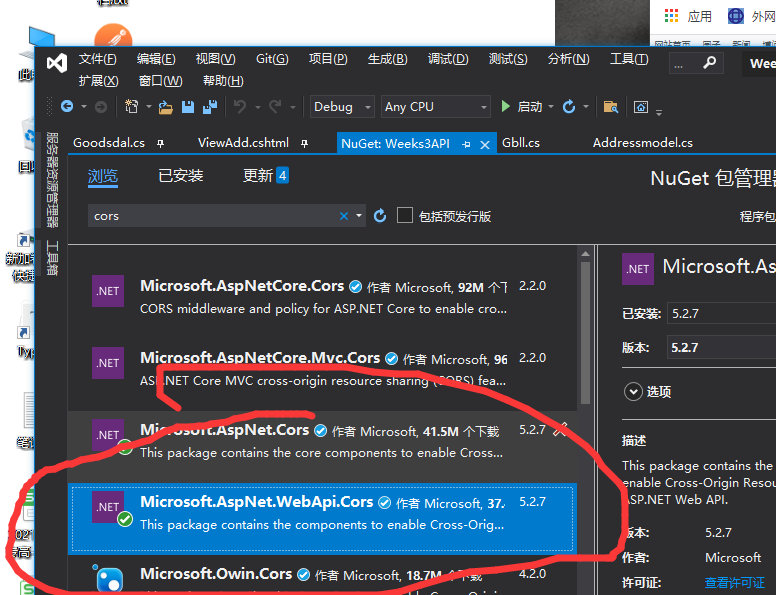Click pin icon on ViewAdd.cshtml tab
This screenshot has height=595, width=776.
coord(304,144)
